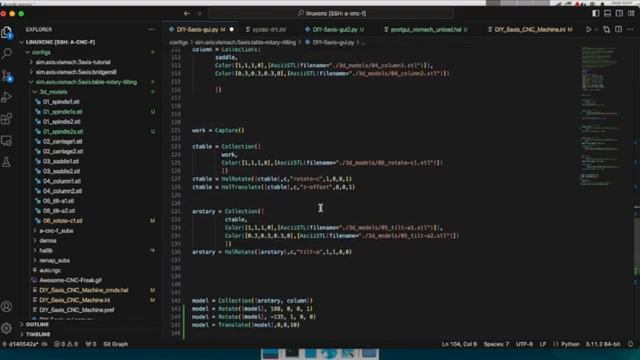Screen dimensions: 640x360
Task: Click the 3.11.2 64-bit interpreter selector
Action: coord(603,344)
